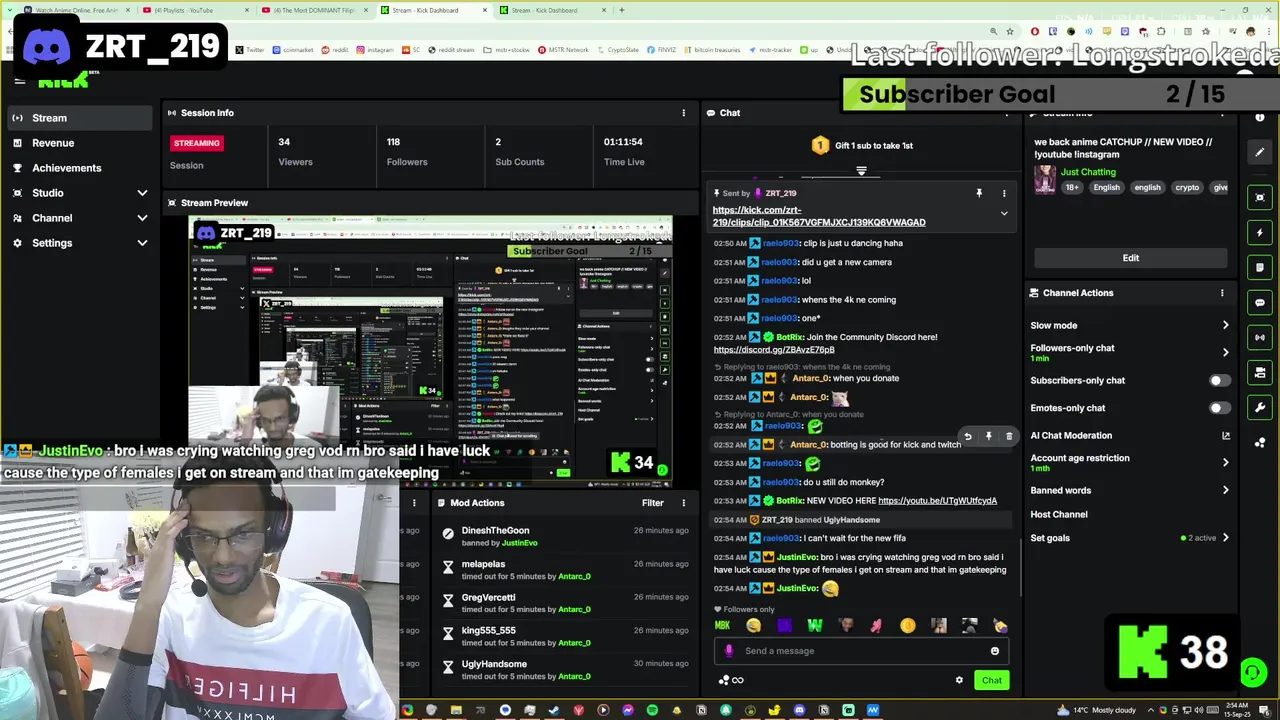Expand the Studio submenu chevron
Image resolution: width=1280 pixels, height=720 pixels.
142,193
